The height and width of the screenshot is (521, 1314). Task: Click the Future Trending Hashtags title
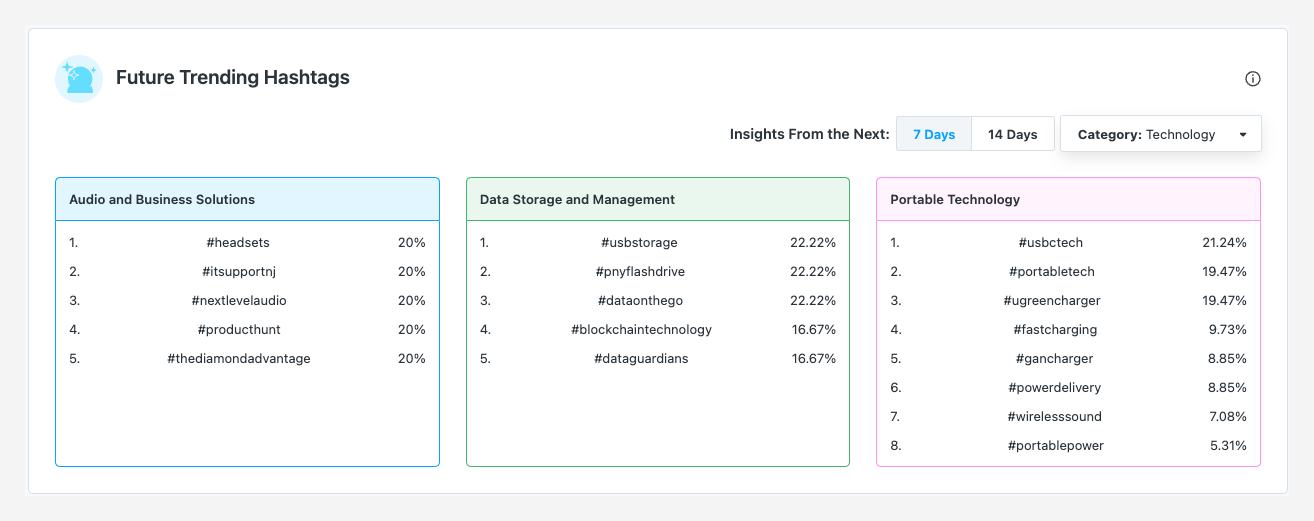pos(232,77)
